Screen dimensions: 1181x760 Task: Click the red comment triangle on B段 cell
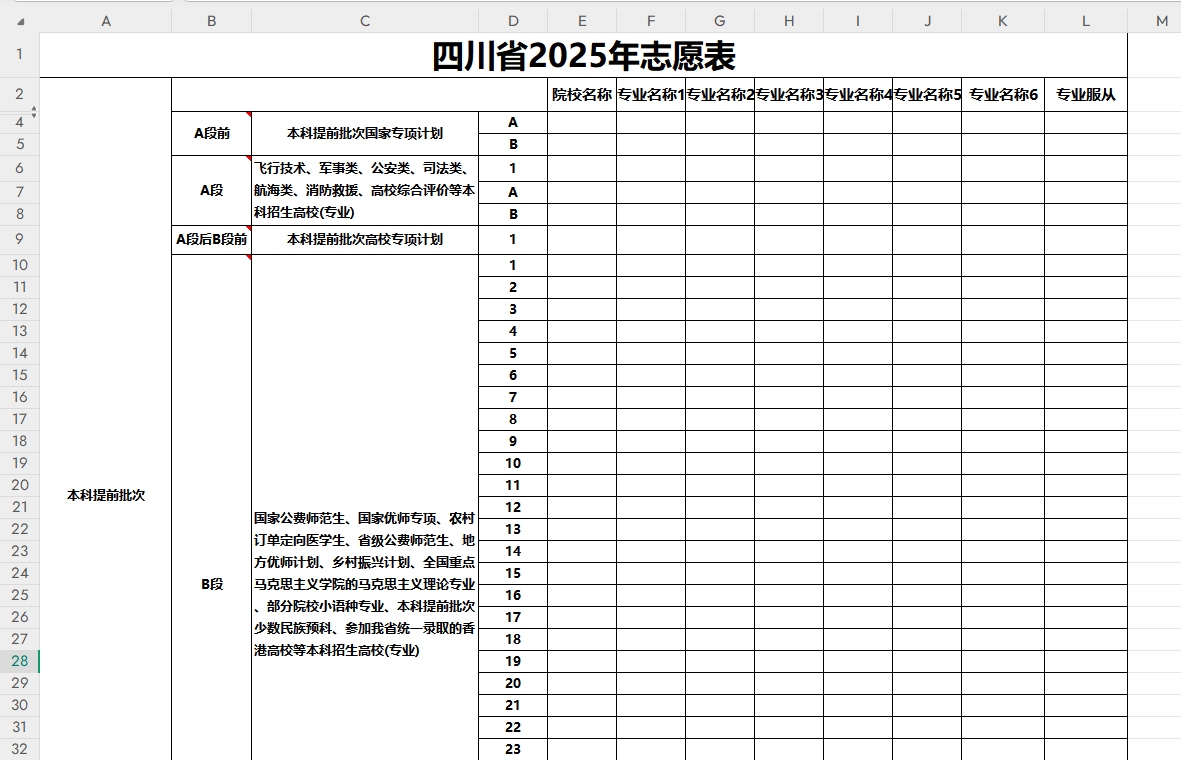248,258
